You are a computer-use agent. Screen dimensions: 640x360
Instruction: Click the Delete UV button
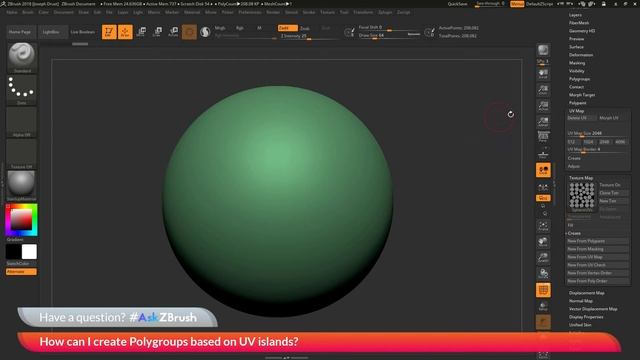pyautogui.click(x=581, y=118)
